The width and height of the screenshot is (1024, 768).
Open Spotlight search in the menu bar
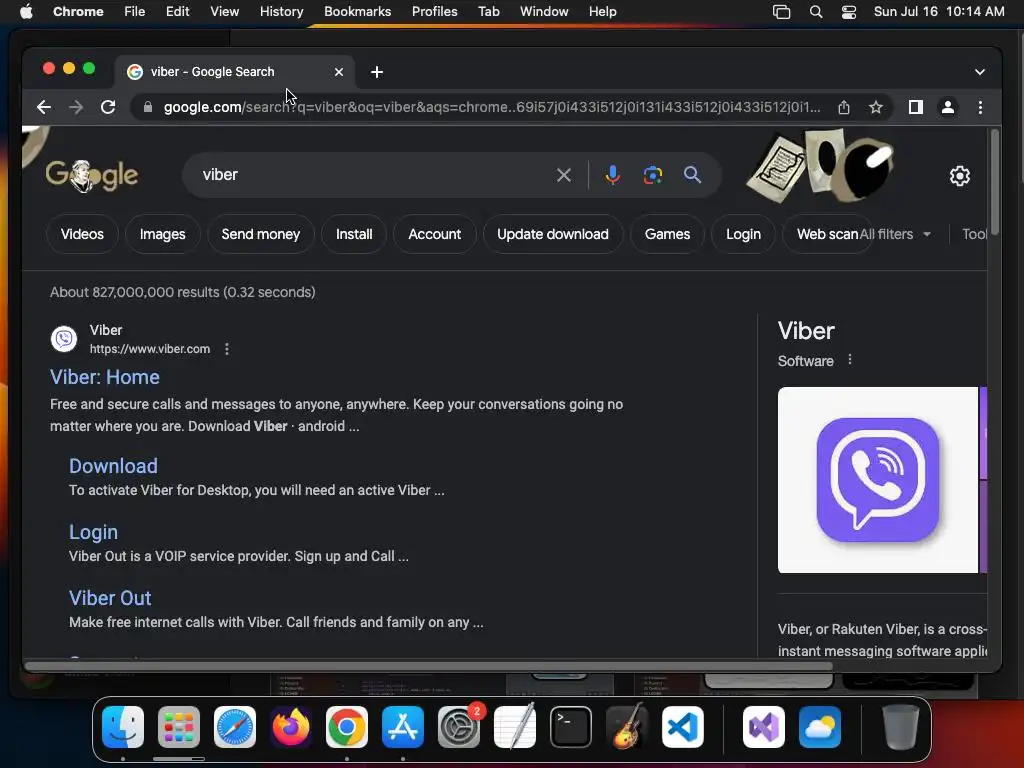[x=816, y=12]
